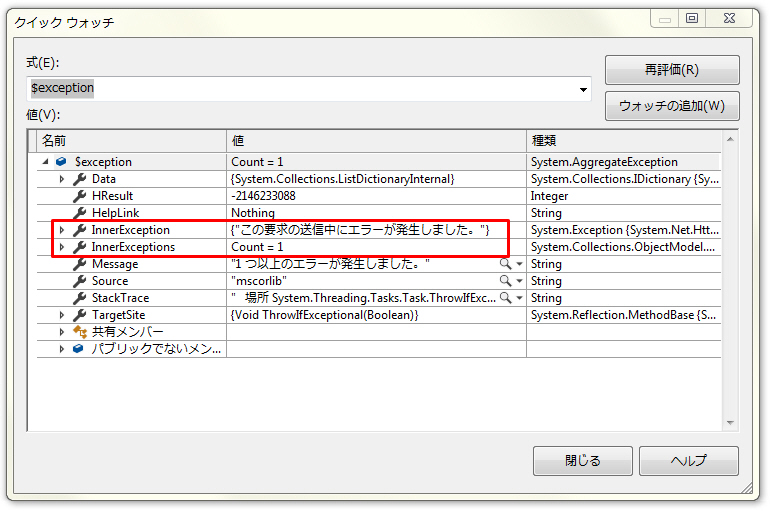Expand the InnerException node
Viewport: 771px width, 511px height.
point(62,230)
